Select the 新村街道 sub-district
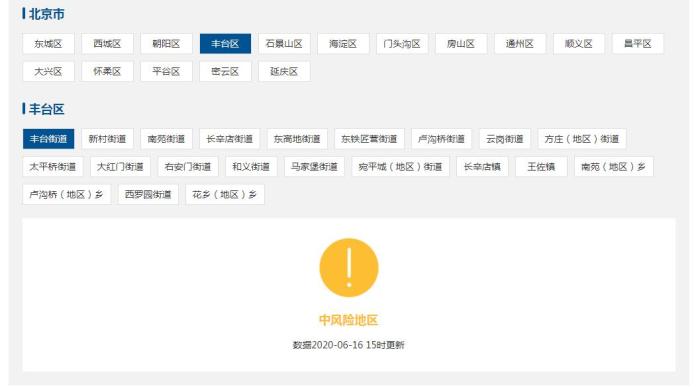700x390 pixels. 107,139
